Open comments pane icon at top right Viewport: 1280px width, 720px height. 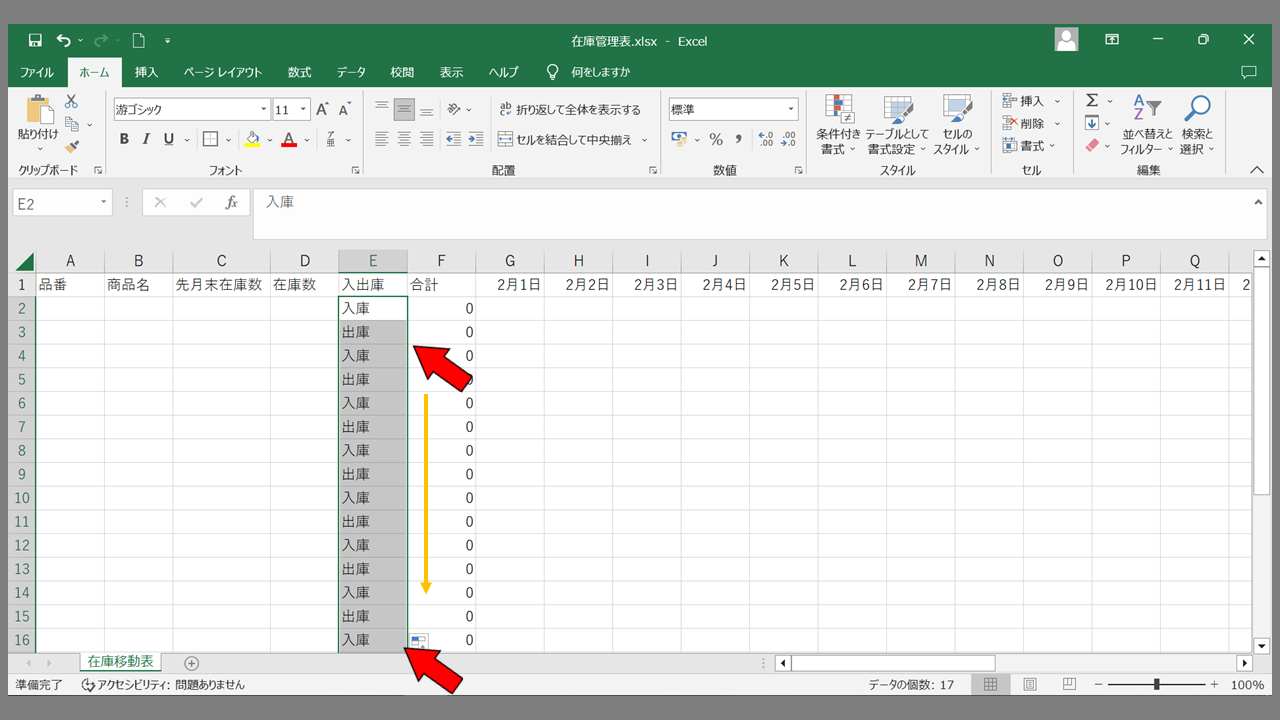[1248, 72]
